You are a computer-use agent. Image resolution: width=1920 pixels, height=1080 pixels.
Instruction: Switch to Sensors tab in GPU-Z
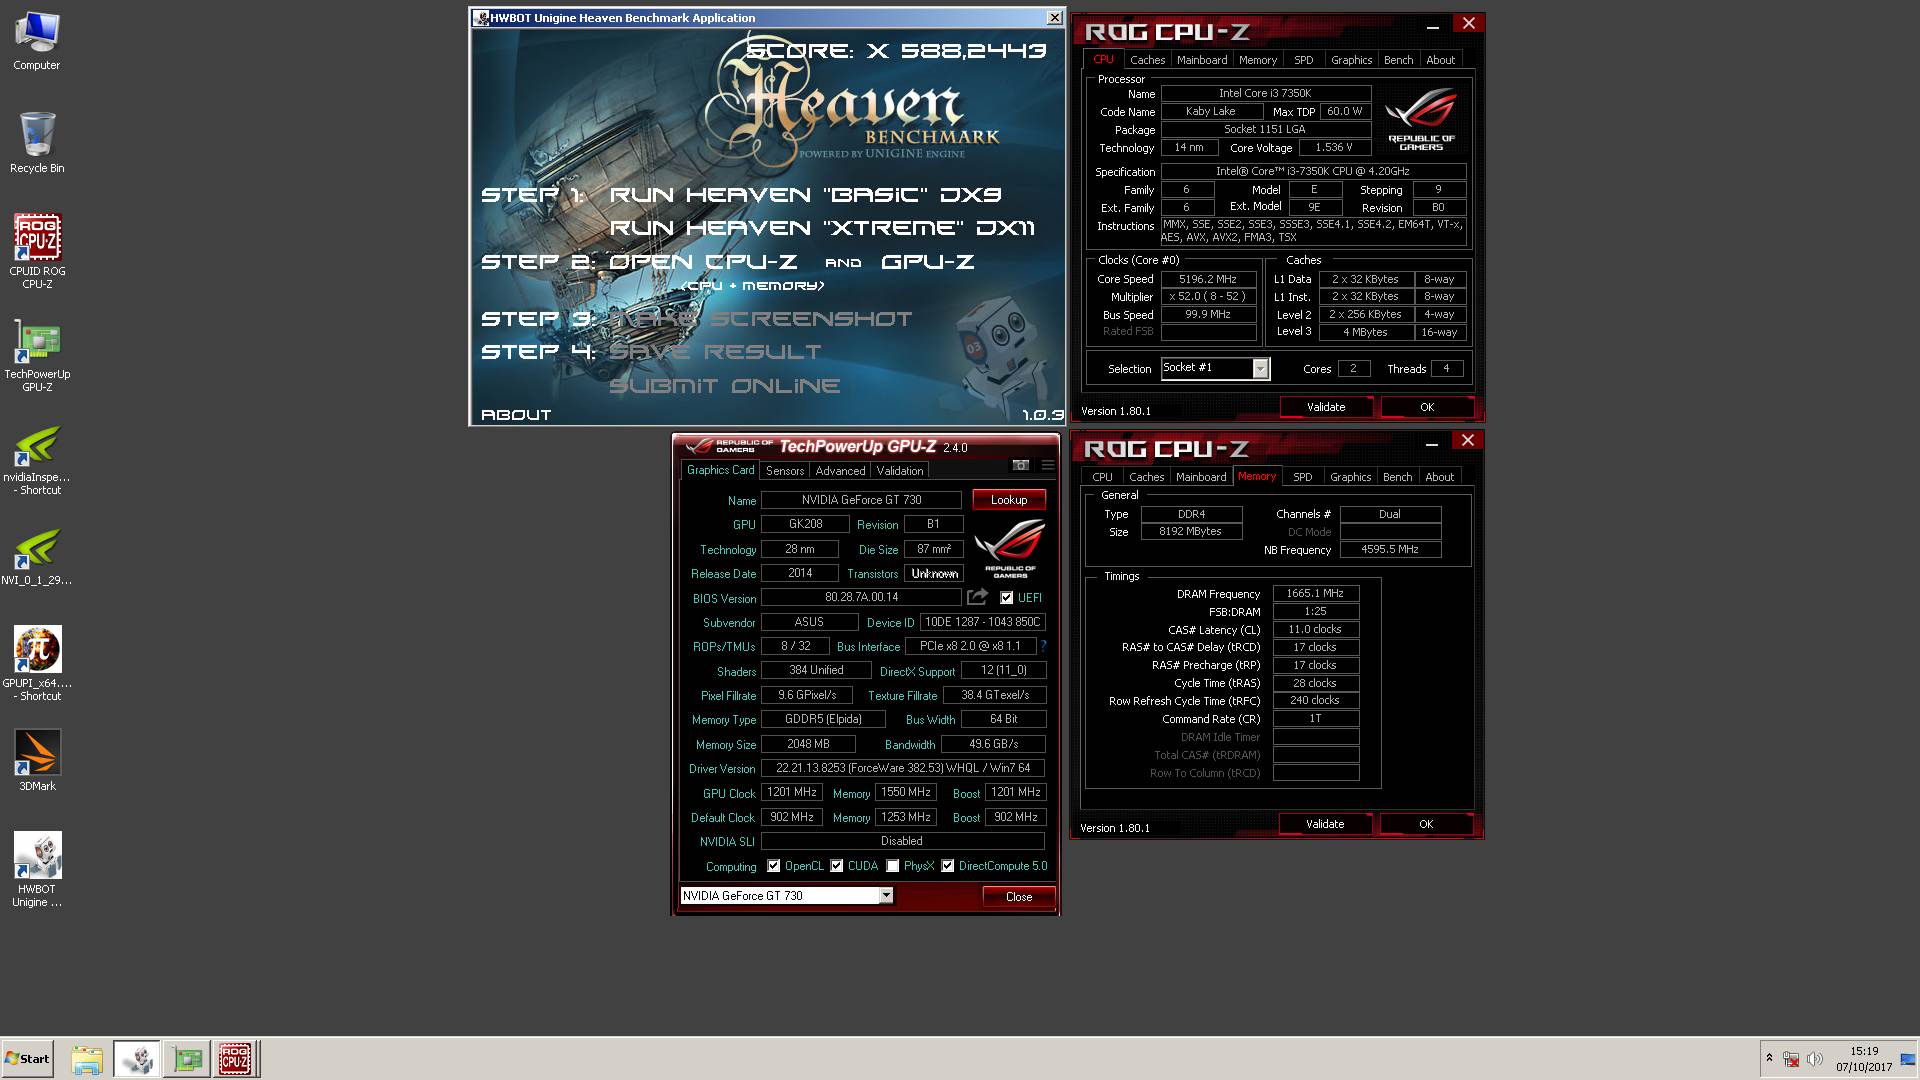pos(785,471)
